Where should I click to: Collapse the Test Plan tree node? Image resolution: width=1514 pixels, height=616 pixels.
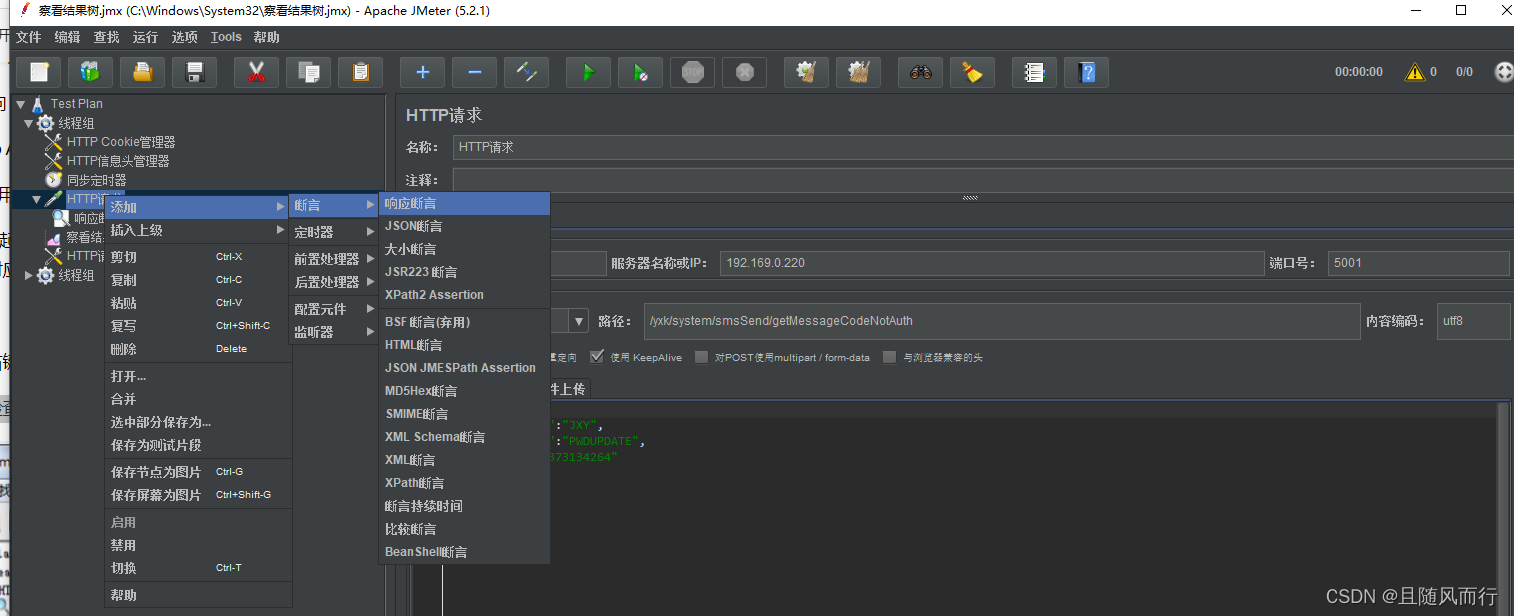tap(20, 104)
